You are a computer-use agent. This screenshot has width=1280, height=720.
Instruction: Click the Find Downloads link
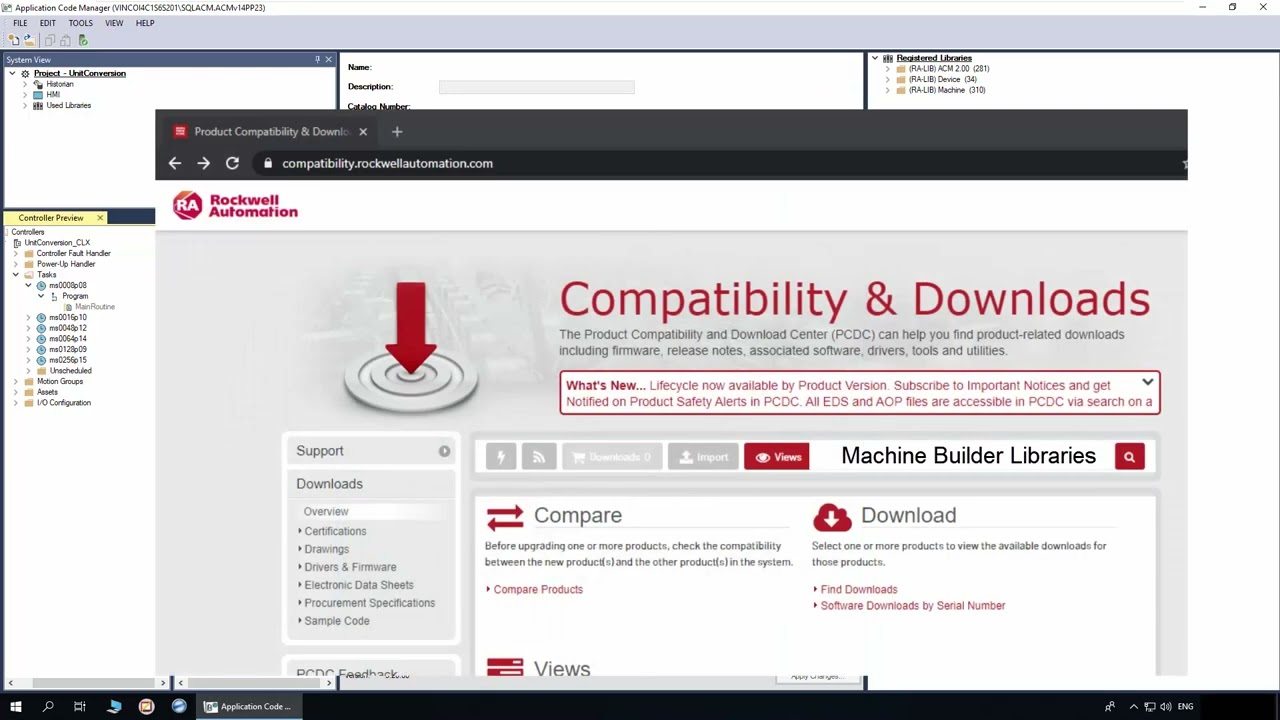click(x=859, y=590)
